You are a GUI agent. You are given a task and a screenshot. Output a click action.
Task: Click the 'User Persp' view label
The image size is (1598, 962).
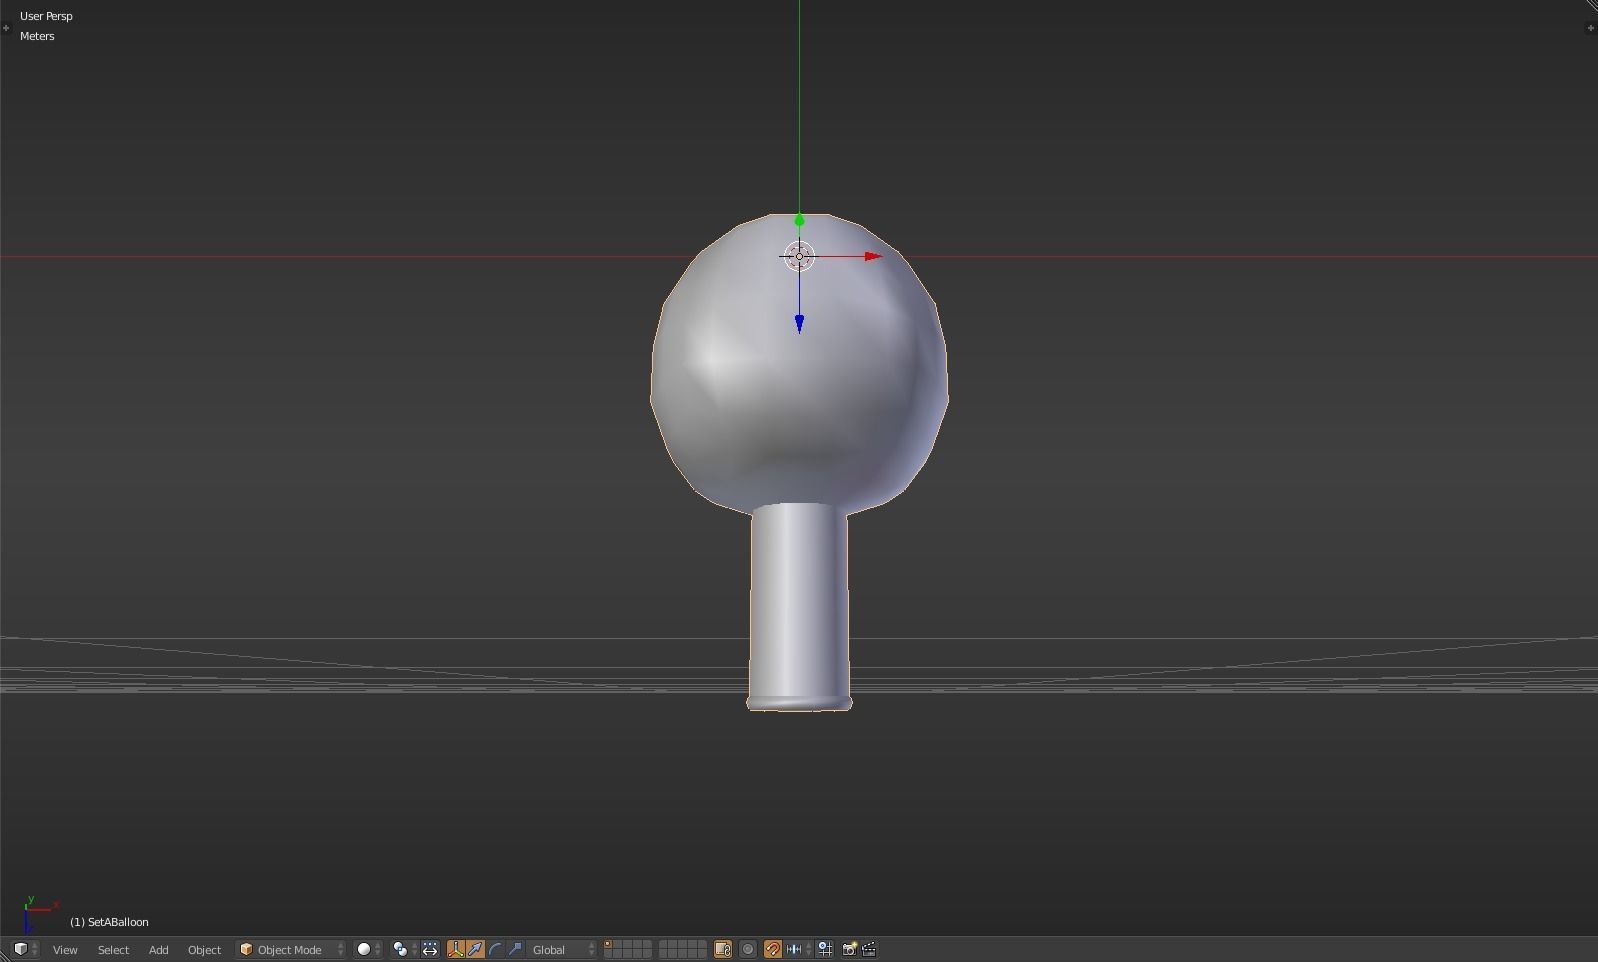tap(46, 16)
